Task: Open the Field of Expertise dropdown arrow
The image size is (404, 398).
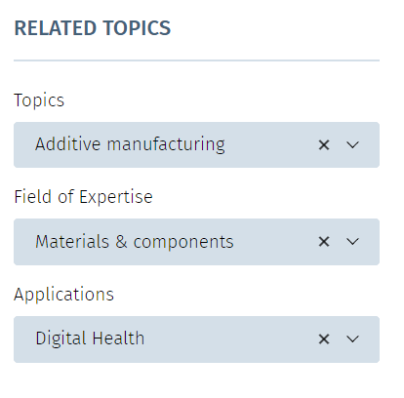Action: [352, 242]
